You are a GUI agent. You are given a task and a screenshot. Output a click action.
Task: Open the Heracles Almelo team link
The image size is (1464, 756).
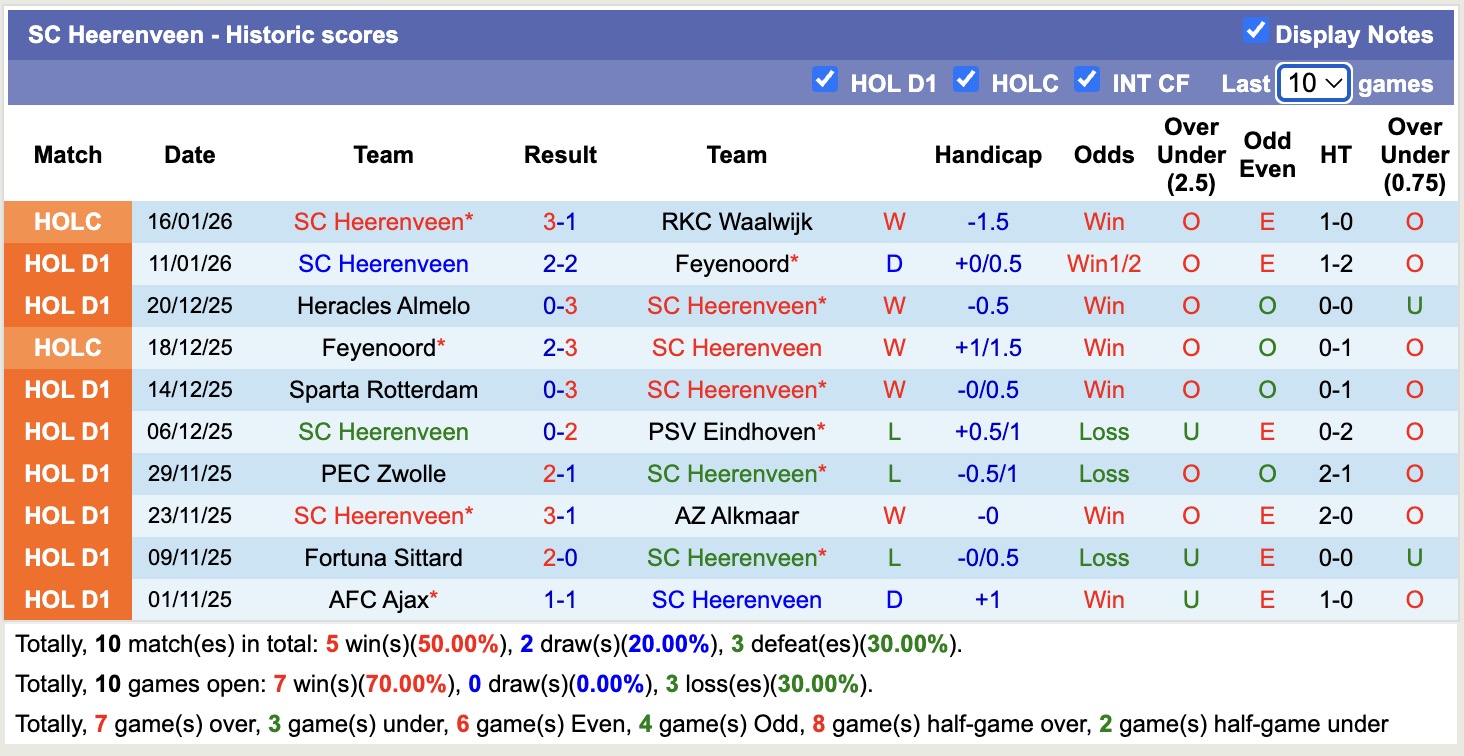point(384,306)
